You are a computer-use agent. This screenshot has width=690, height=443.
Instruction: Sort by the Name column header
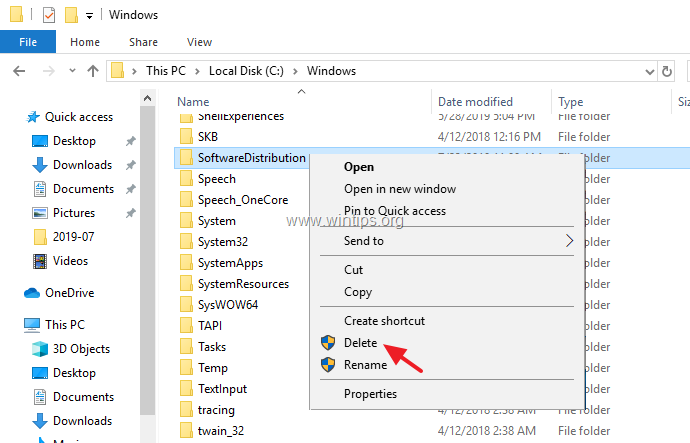(x=193, y=102)
